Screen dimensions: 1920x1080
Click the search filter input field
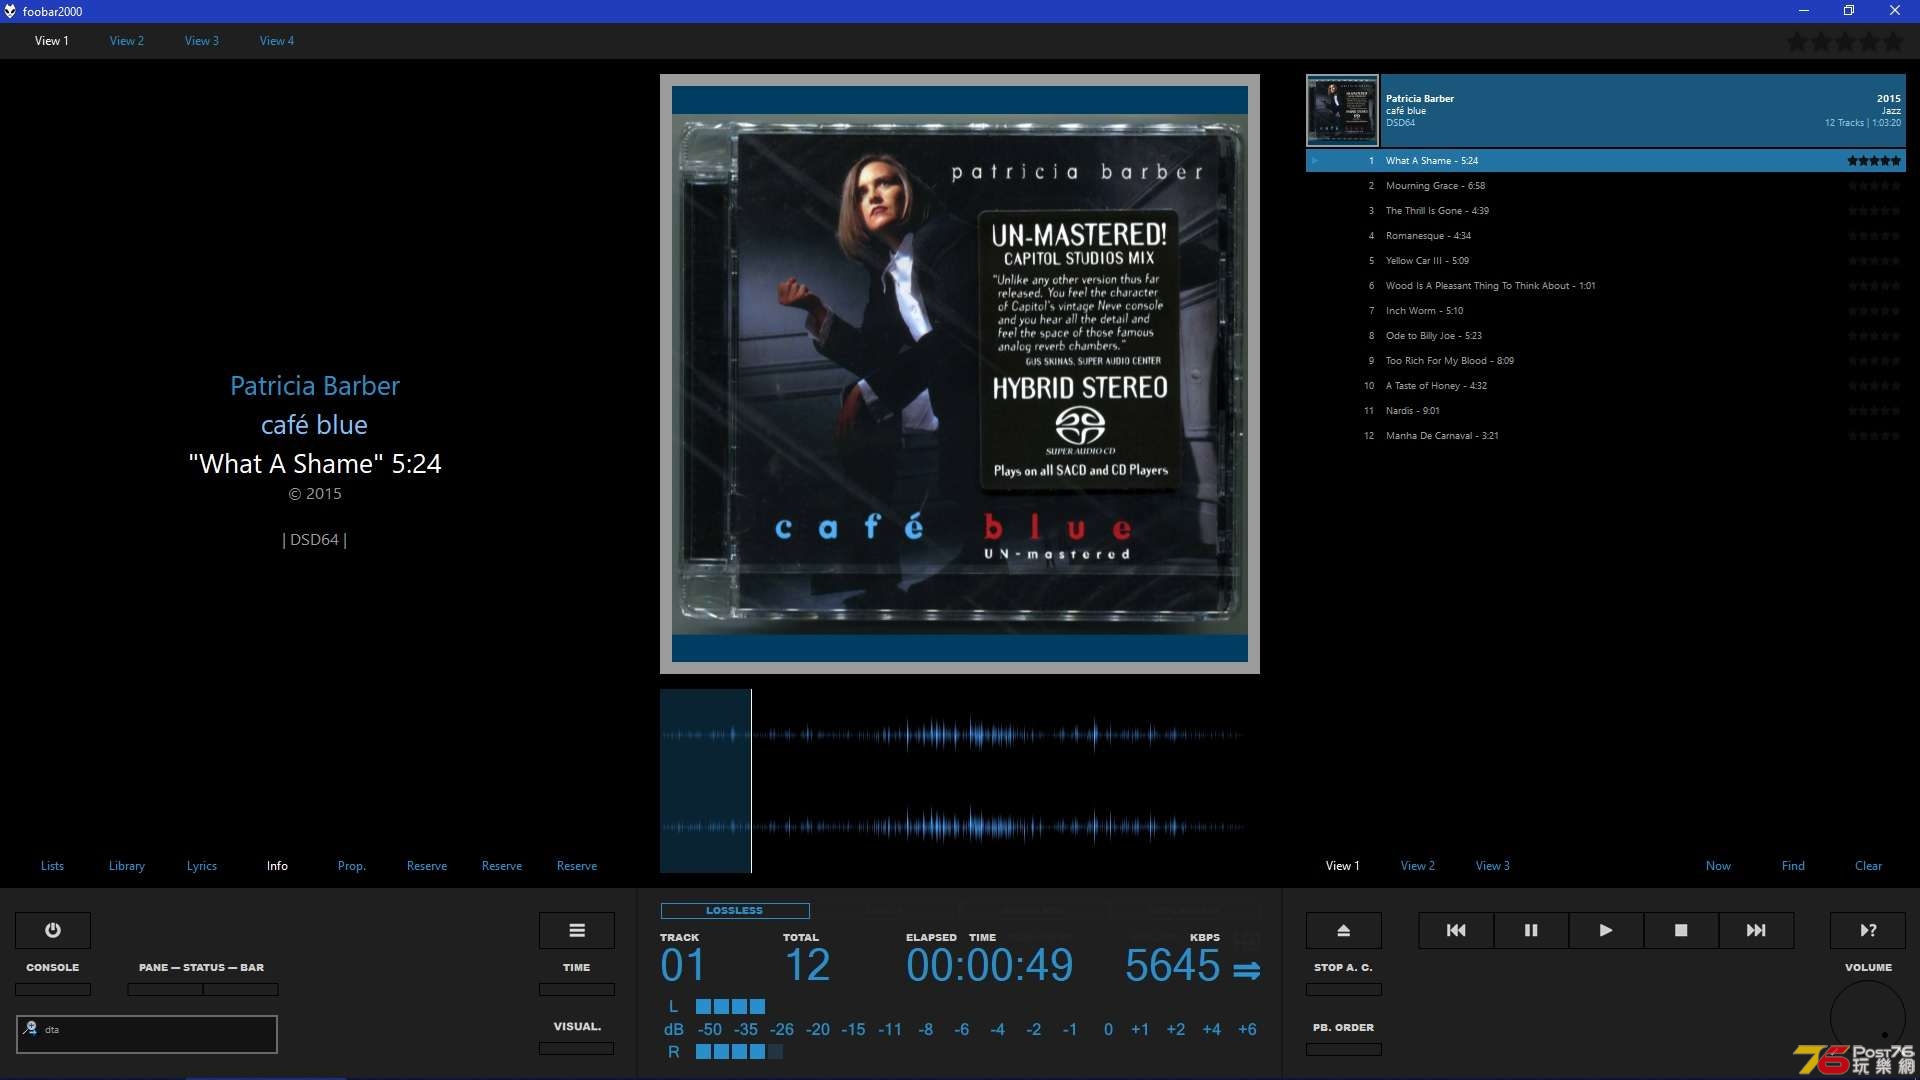click(147, 1034)
